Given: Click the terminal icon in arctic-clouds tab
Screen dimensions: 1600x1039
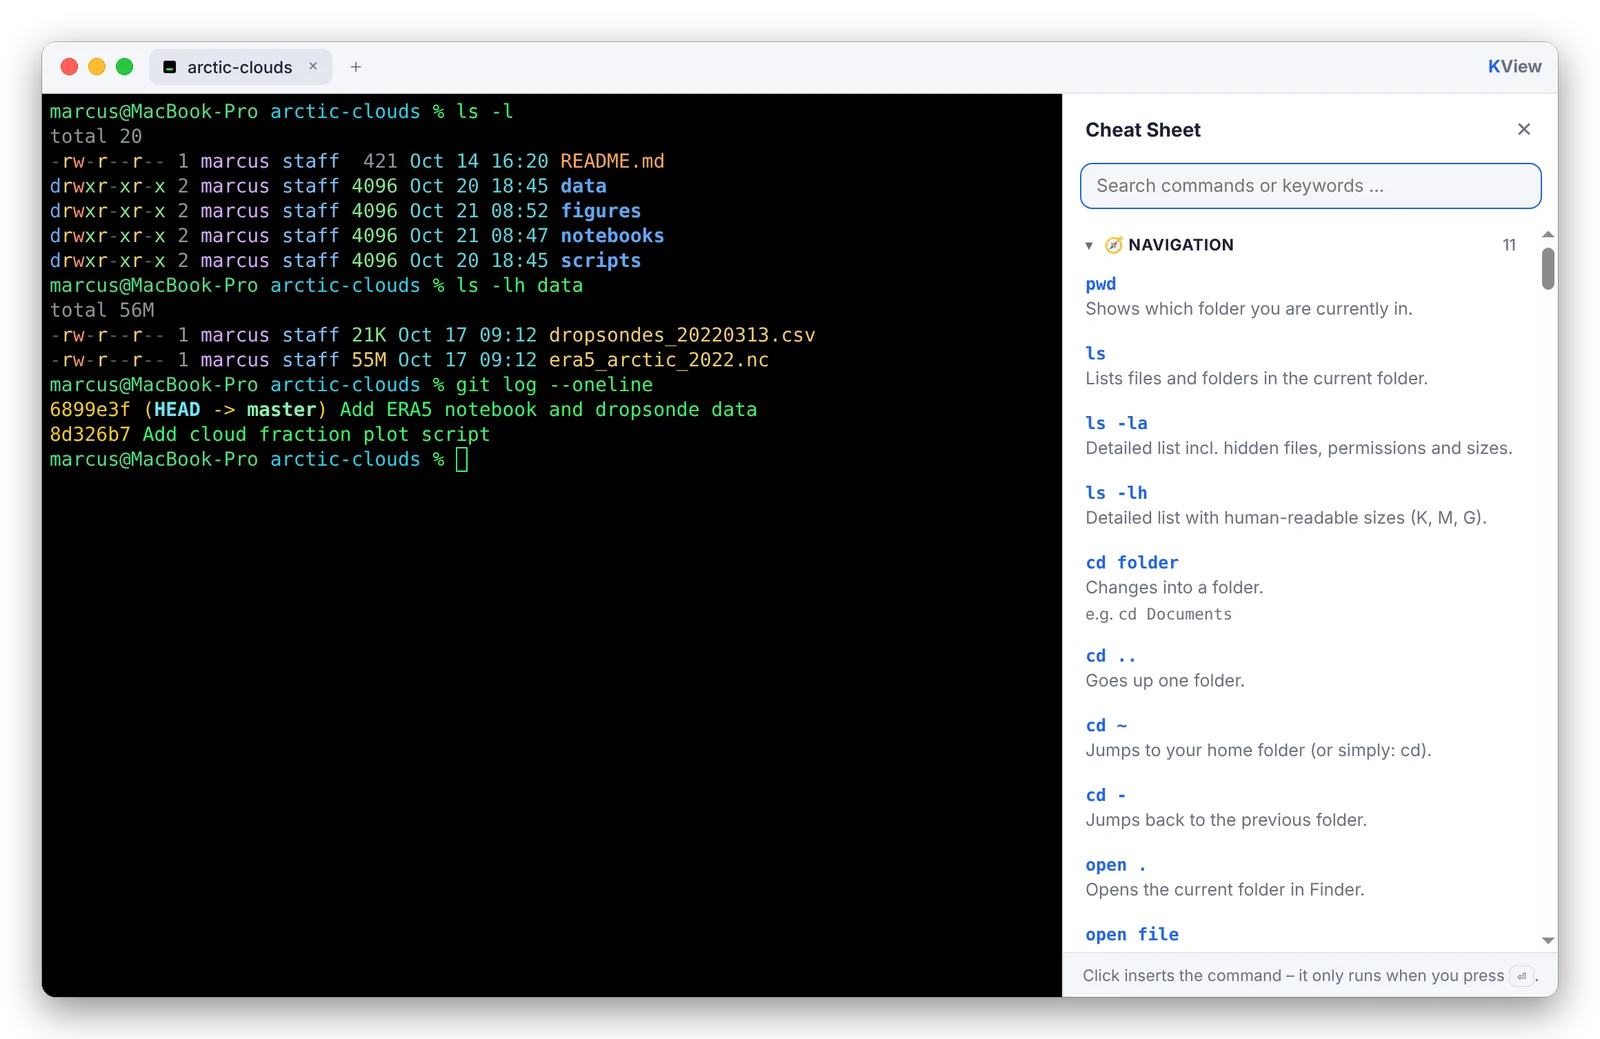Looking at the screenshot, I should [x=170, y=67].
